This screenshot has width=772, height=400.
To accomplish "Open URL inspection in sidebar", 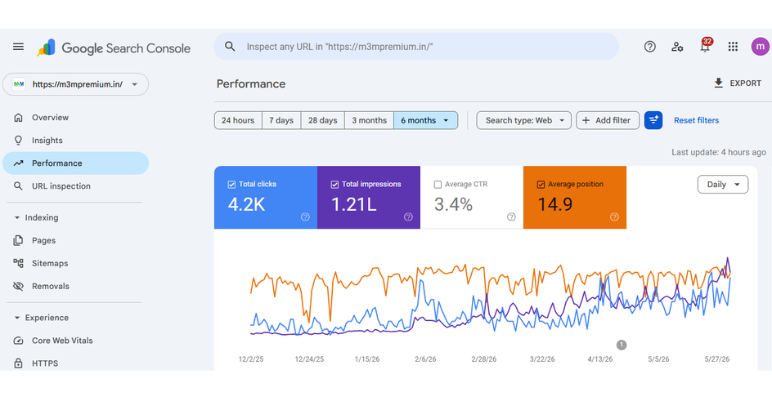I will click(61, 186).
